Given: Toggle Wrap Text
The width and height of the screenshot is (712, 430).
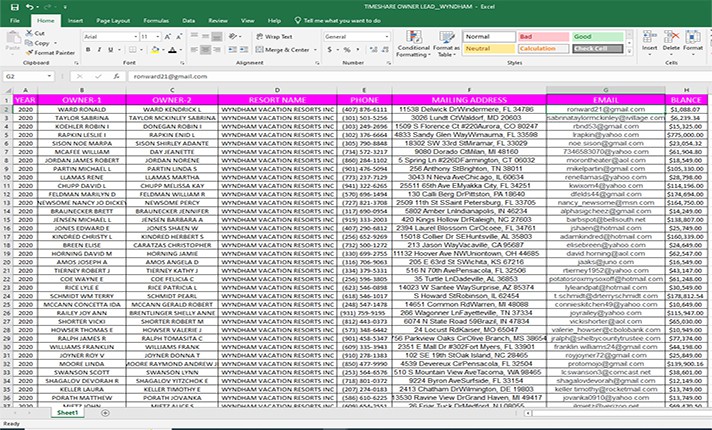Looking at the screenshot, I should coord(274,36).
